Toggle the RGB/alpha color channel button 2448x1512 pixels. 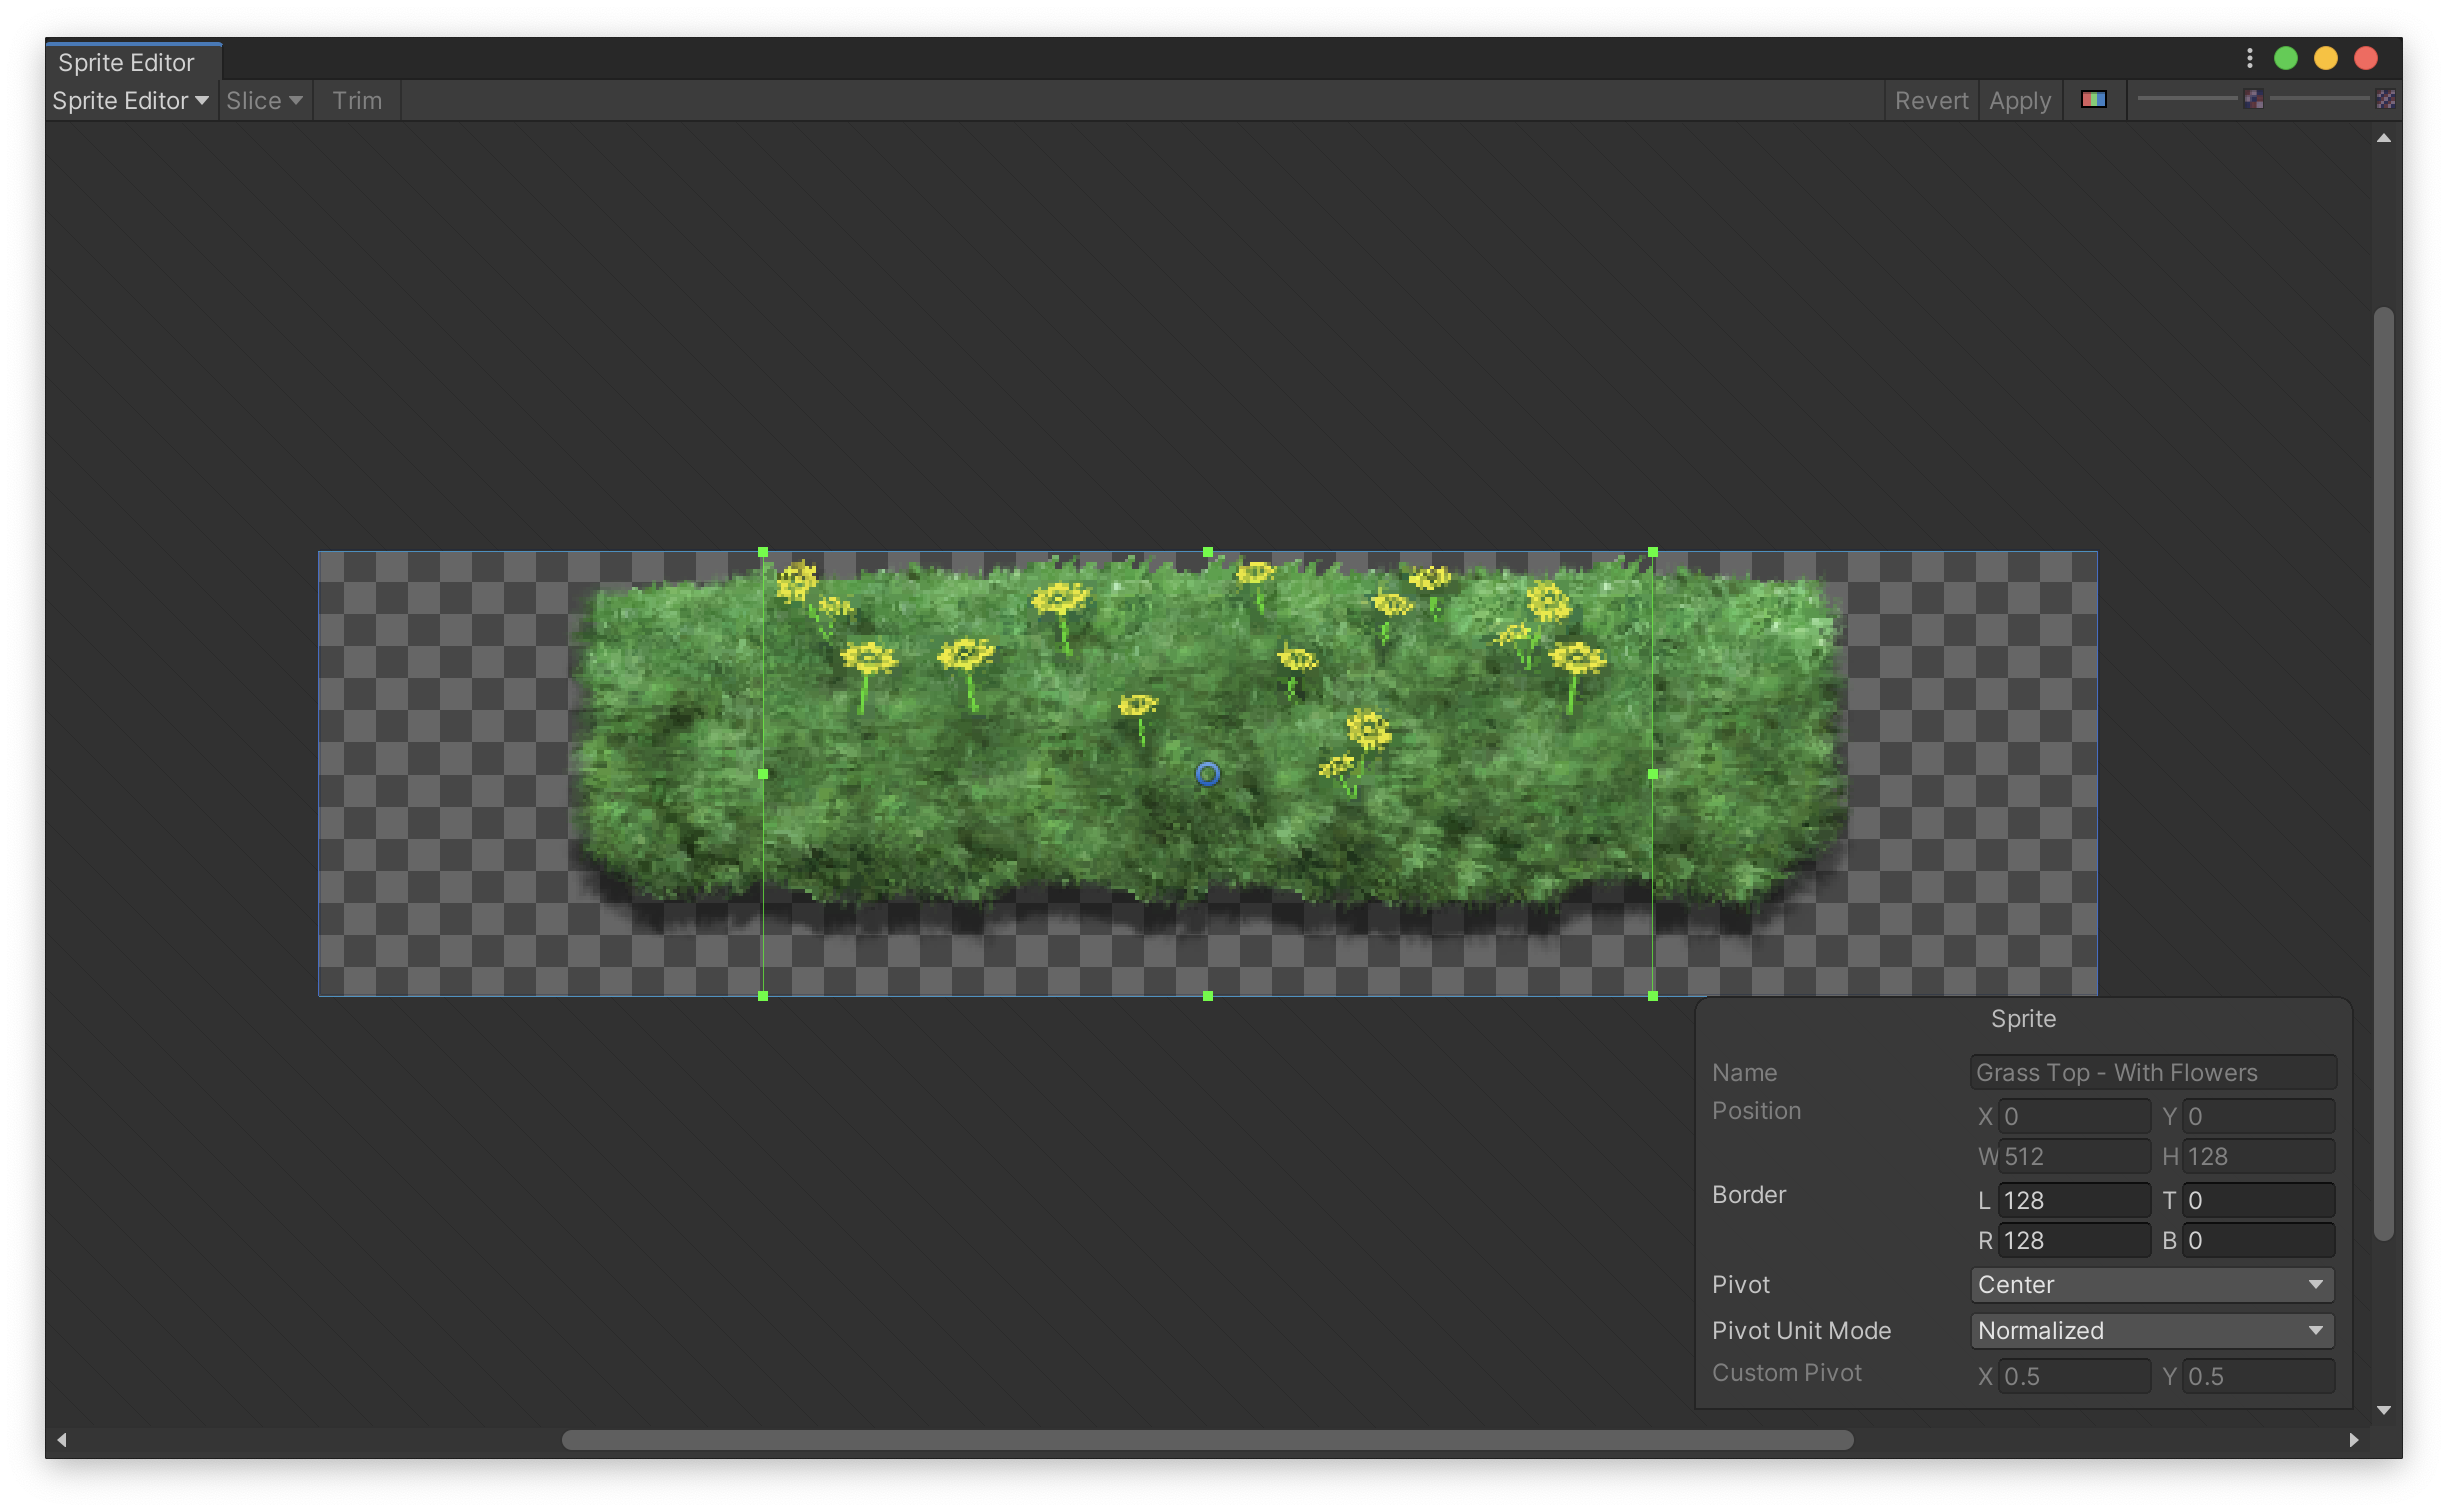click(x=2093, y=100)
